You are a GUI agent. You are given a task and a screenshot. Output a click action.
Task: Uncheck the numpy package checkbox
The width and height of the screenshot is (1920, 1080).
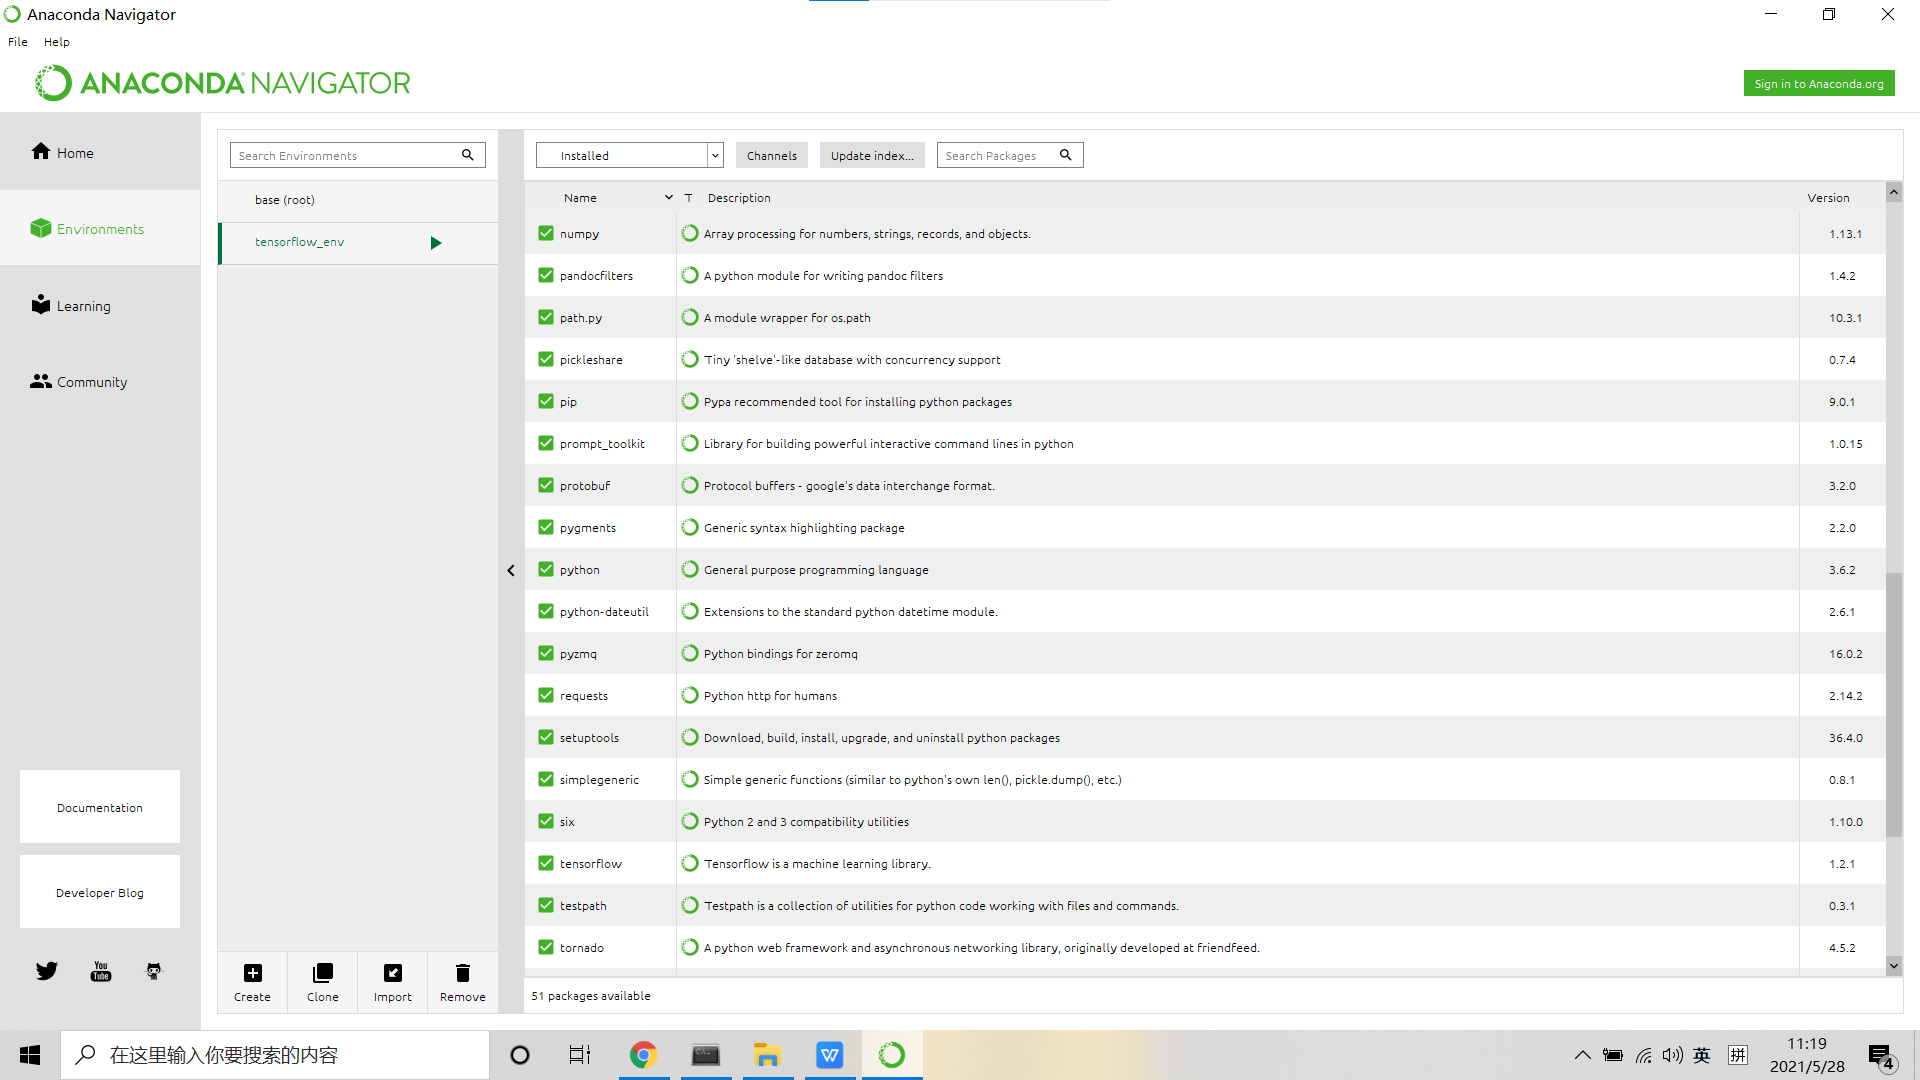[x=546, y=233]
